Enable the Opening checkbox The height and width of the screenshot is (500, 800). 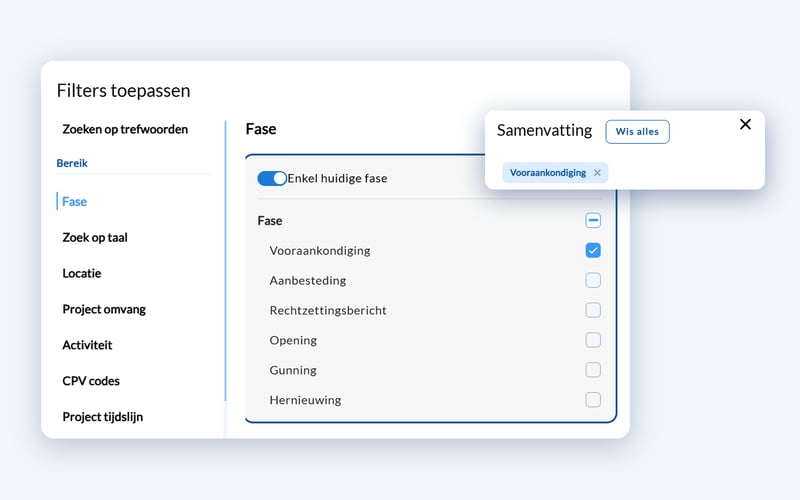[x=593, y=340]
